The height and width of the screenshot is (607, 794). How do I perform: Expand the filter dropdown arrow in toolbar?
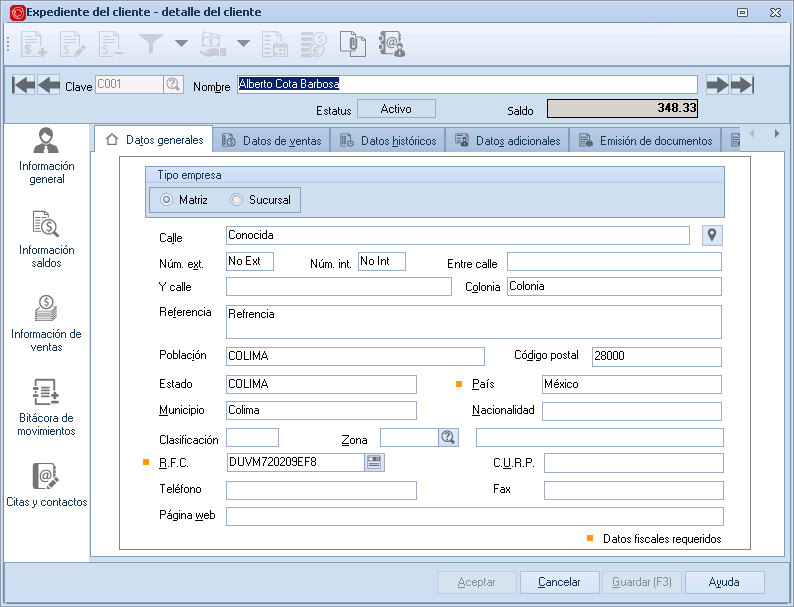tap(181, 44)
